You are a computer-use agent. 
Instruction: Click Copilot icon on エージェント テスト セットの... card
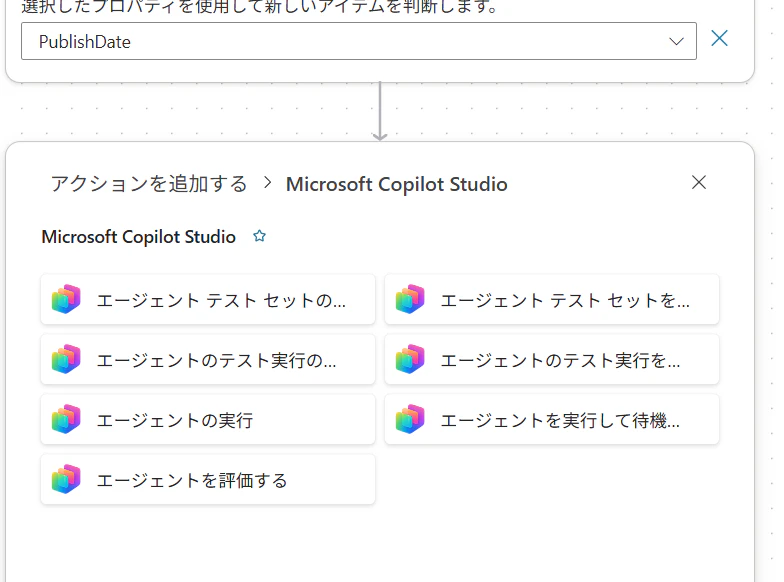66,299
